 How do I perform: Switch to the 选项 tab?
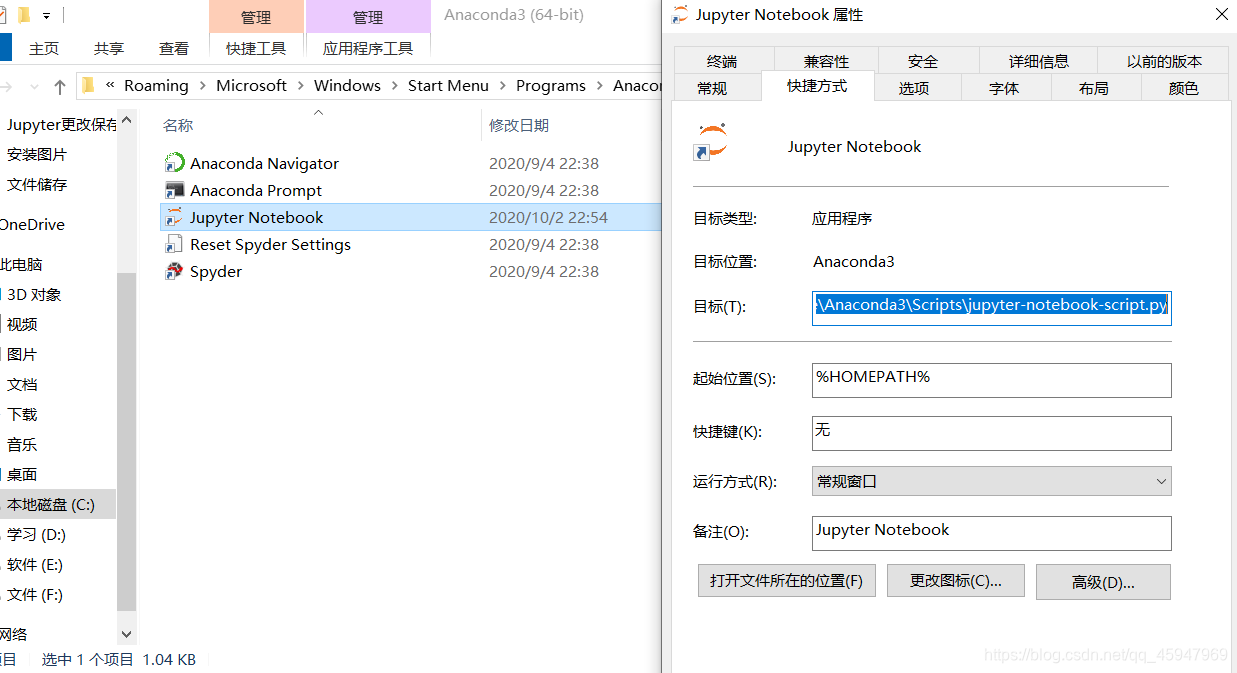point(913,88)
